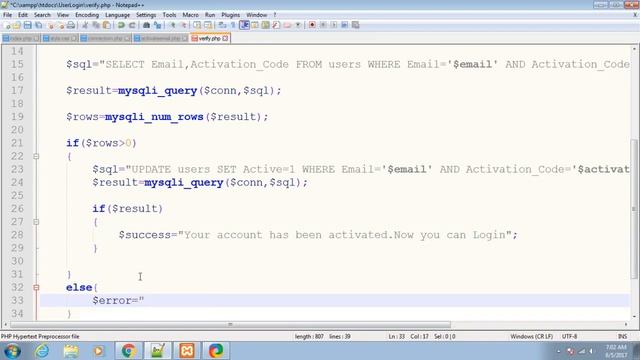Viewport: 640px width, 360px height.
Task: Click the $success message string on line 28
Action: coord(345,235)
